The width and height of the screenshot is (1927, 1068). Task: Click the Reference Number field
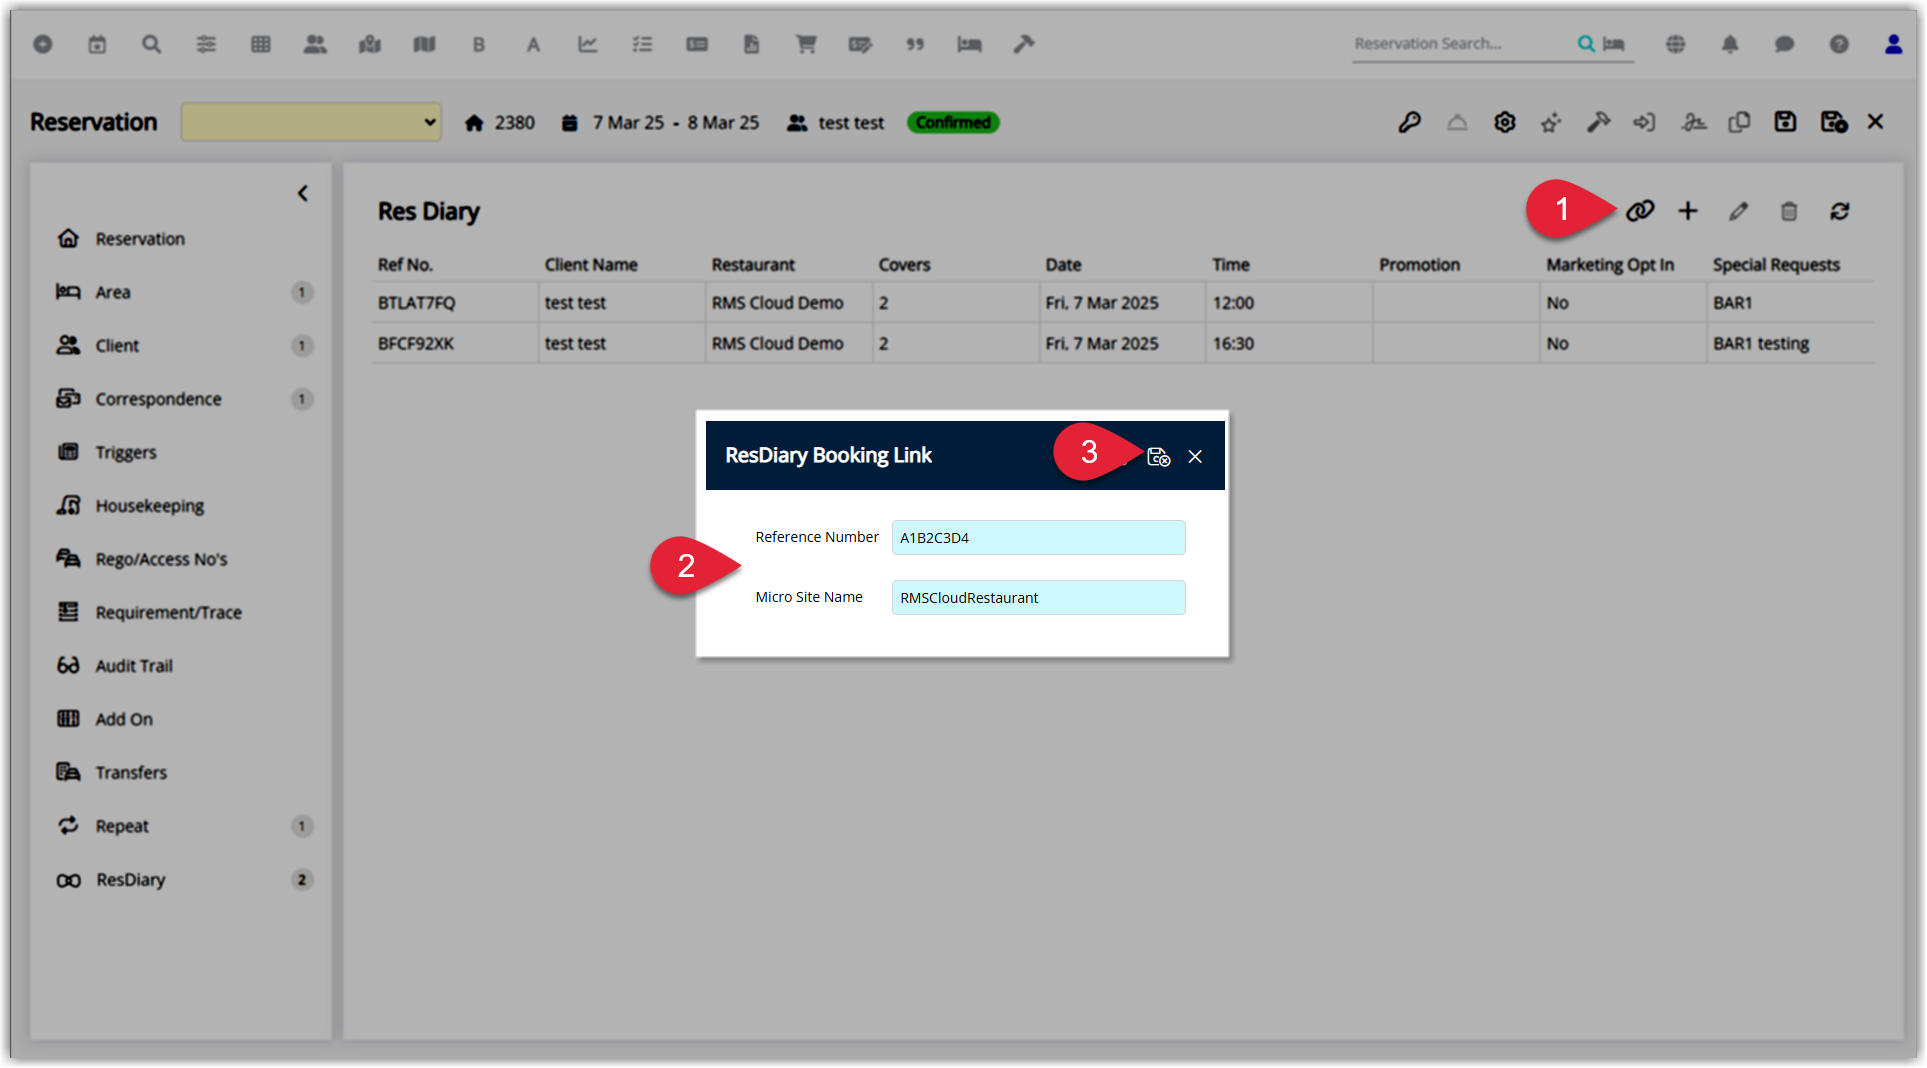coord(1038,537)
